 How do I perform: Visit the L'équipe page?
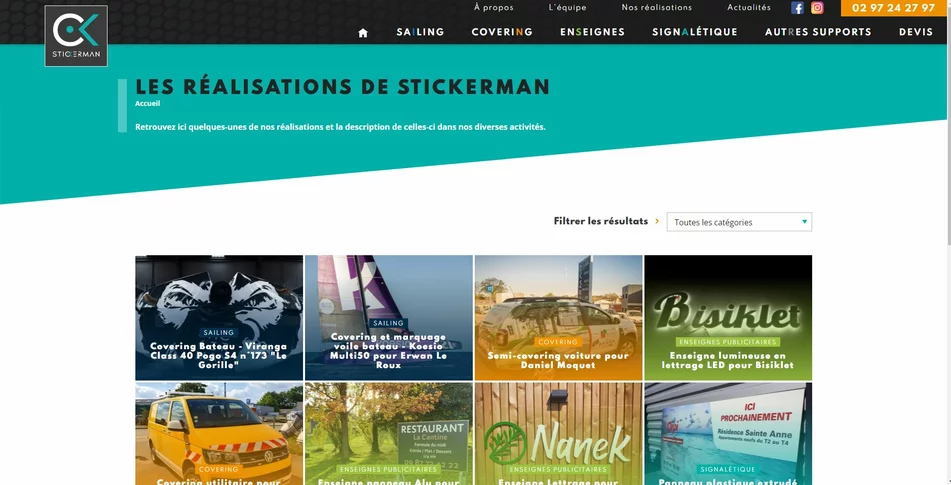click(567, 8)
